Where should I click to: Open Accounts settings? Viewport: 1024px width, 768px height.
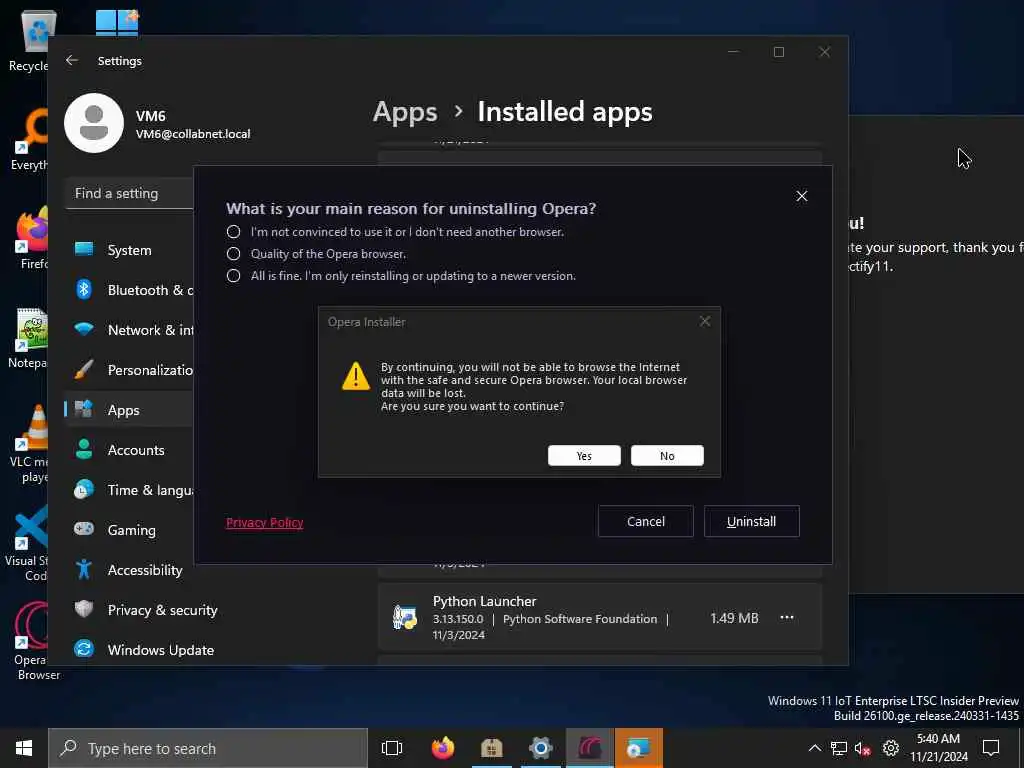(x=129, y=450)
